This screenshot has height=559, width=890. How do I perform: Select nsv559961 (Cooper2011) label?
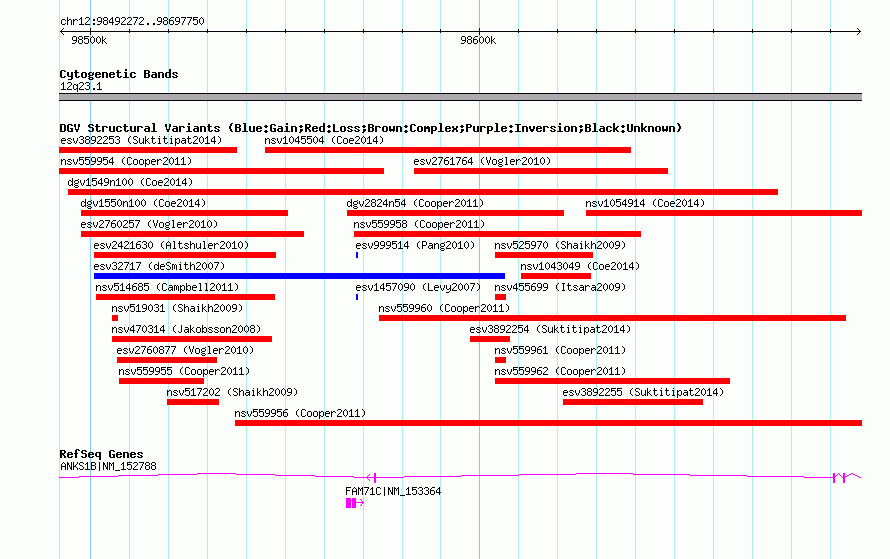pos(560,350)
